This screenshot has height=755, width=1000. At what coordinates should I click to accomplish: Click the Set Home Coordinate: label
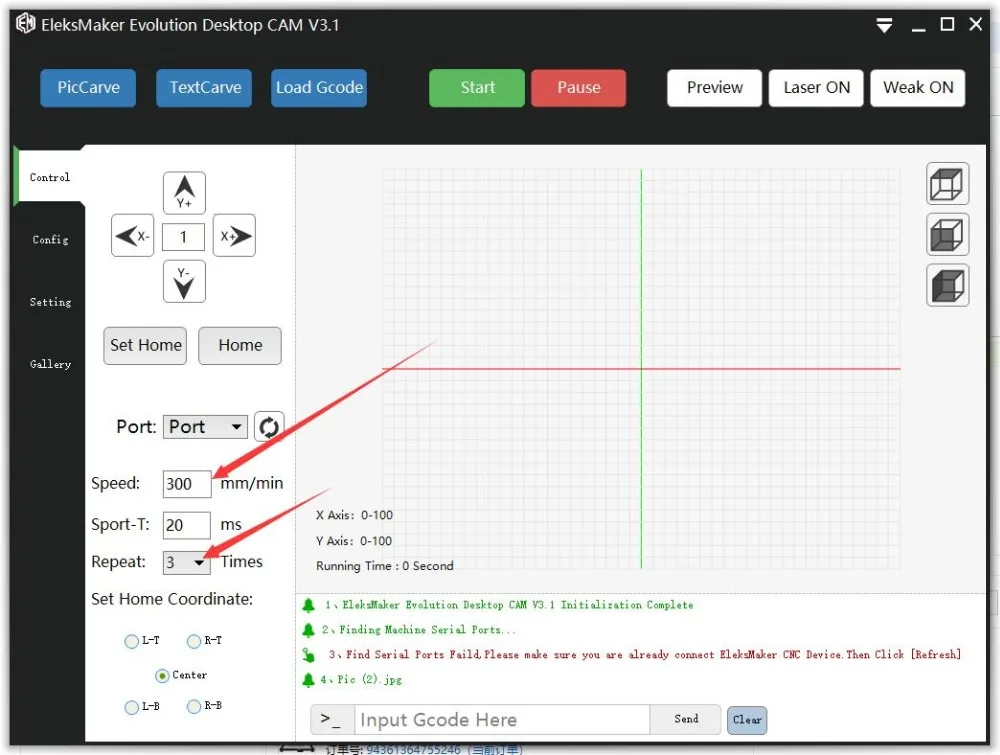pos(172,599)
